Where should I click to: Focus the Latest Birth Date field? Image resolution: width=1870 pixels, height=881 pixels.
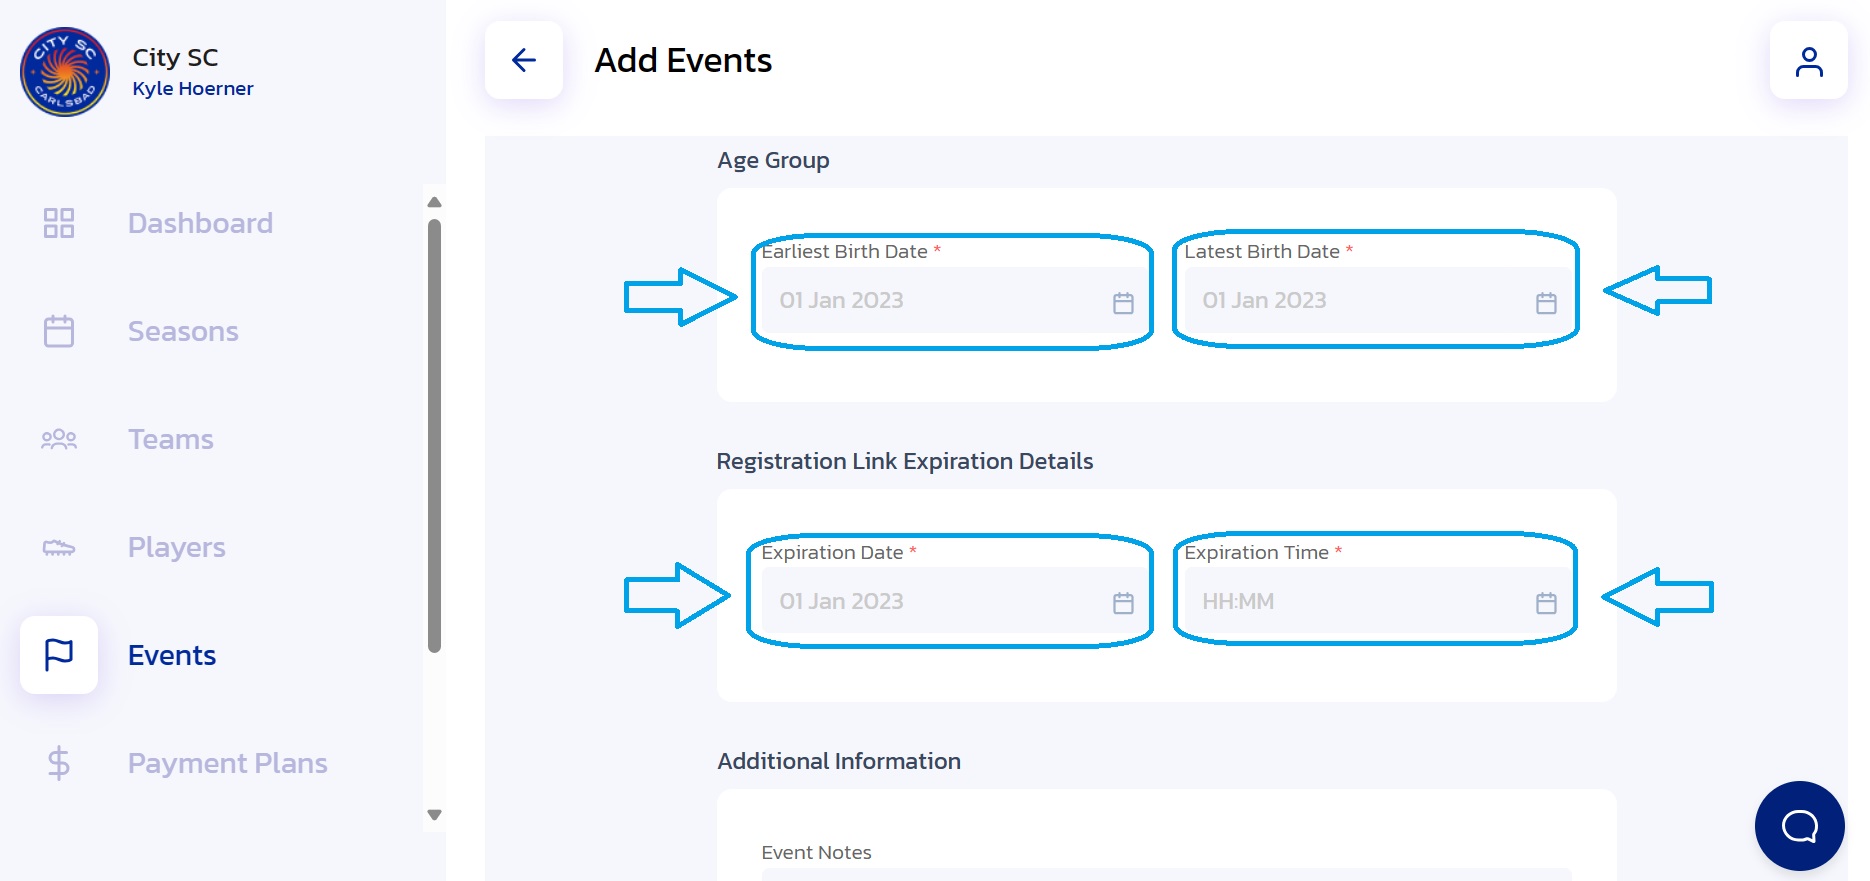(1377, 300)
